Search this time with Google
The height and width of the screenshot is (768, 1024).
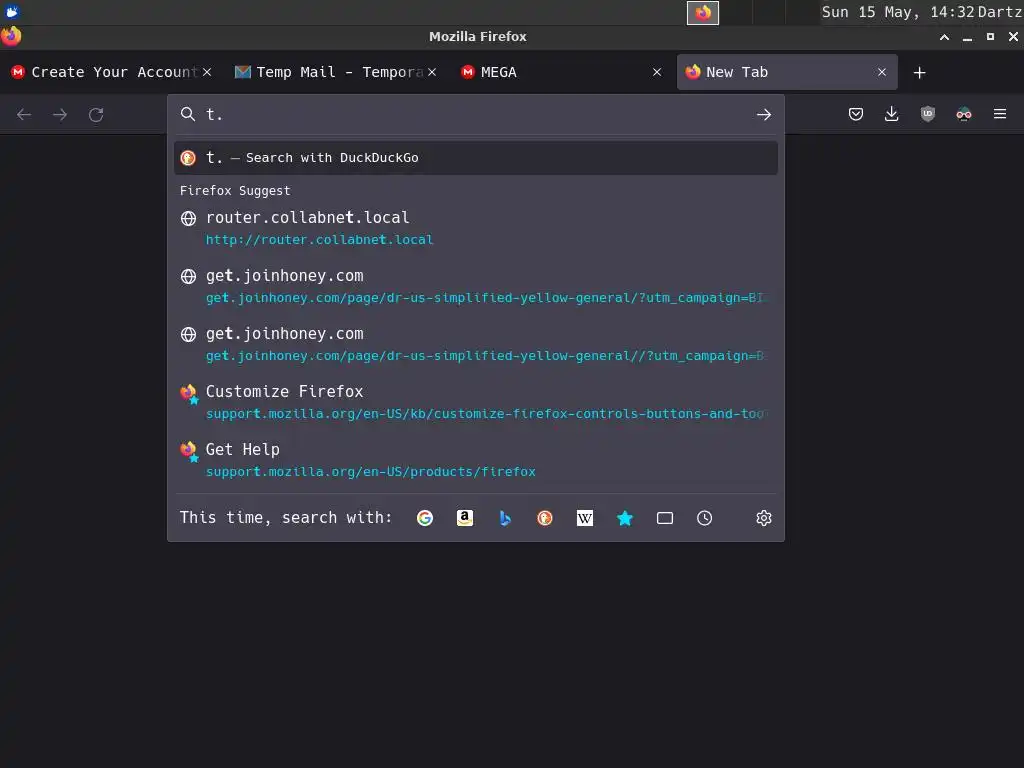pyautogui.click(x=425, y=518)
